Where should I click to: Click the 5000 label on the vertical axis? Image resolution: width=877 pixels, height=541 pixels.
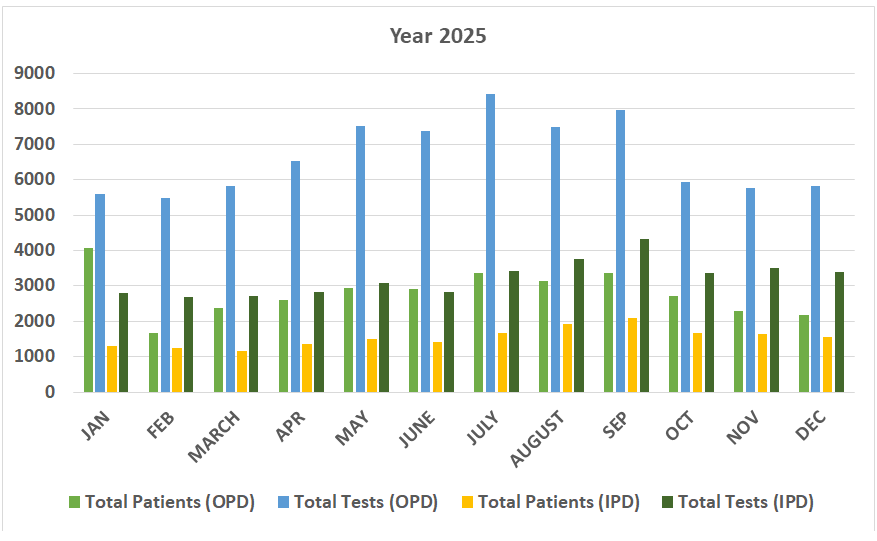click(35, 215)
